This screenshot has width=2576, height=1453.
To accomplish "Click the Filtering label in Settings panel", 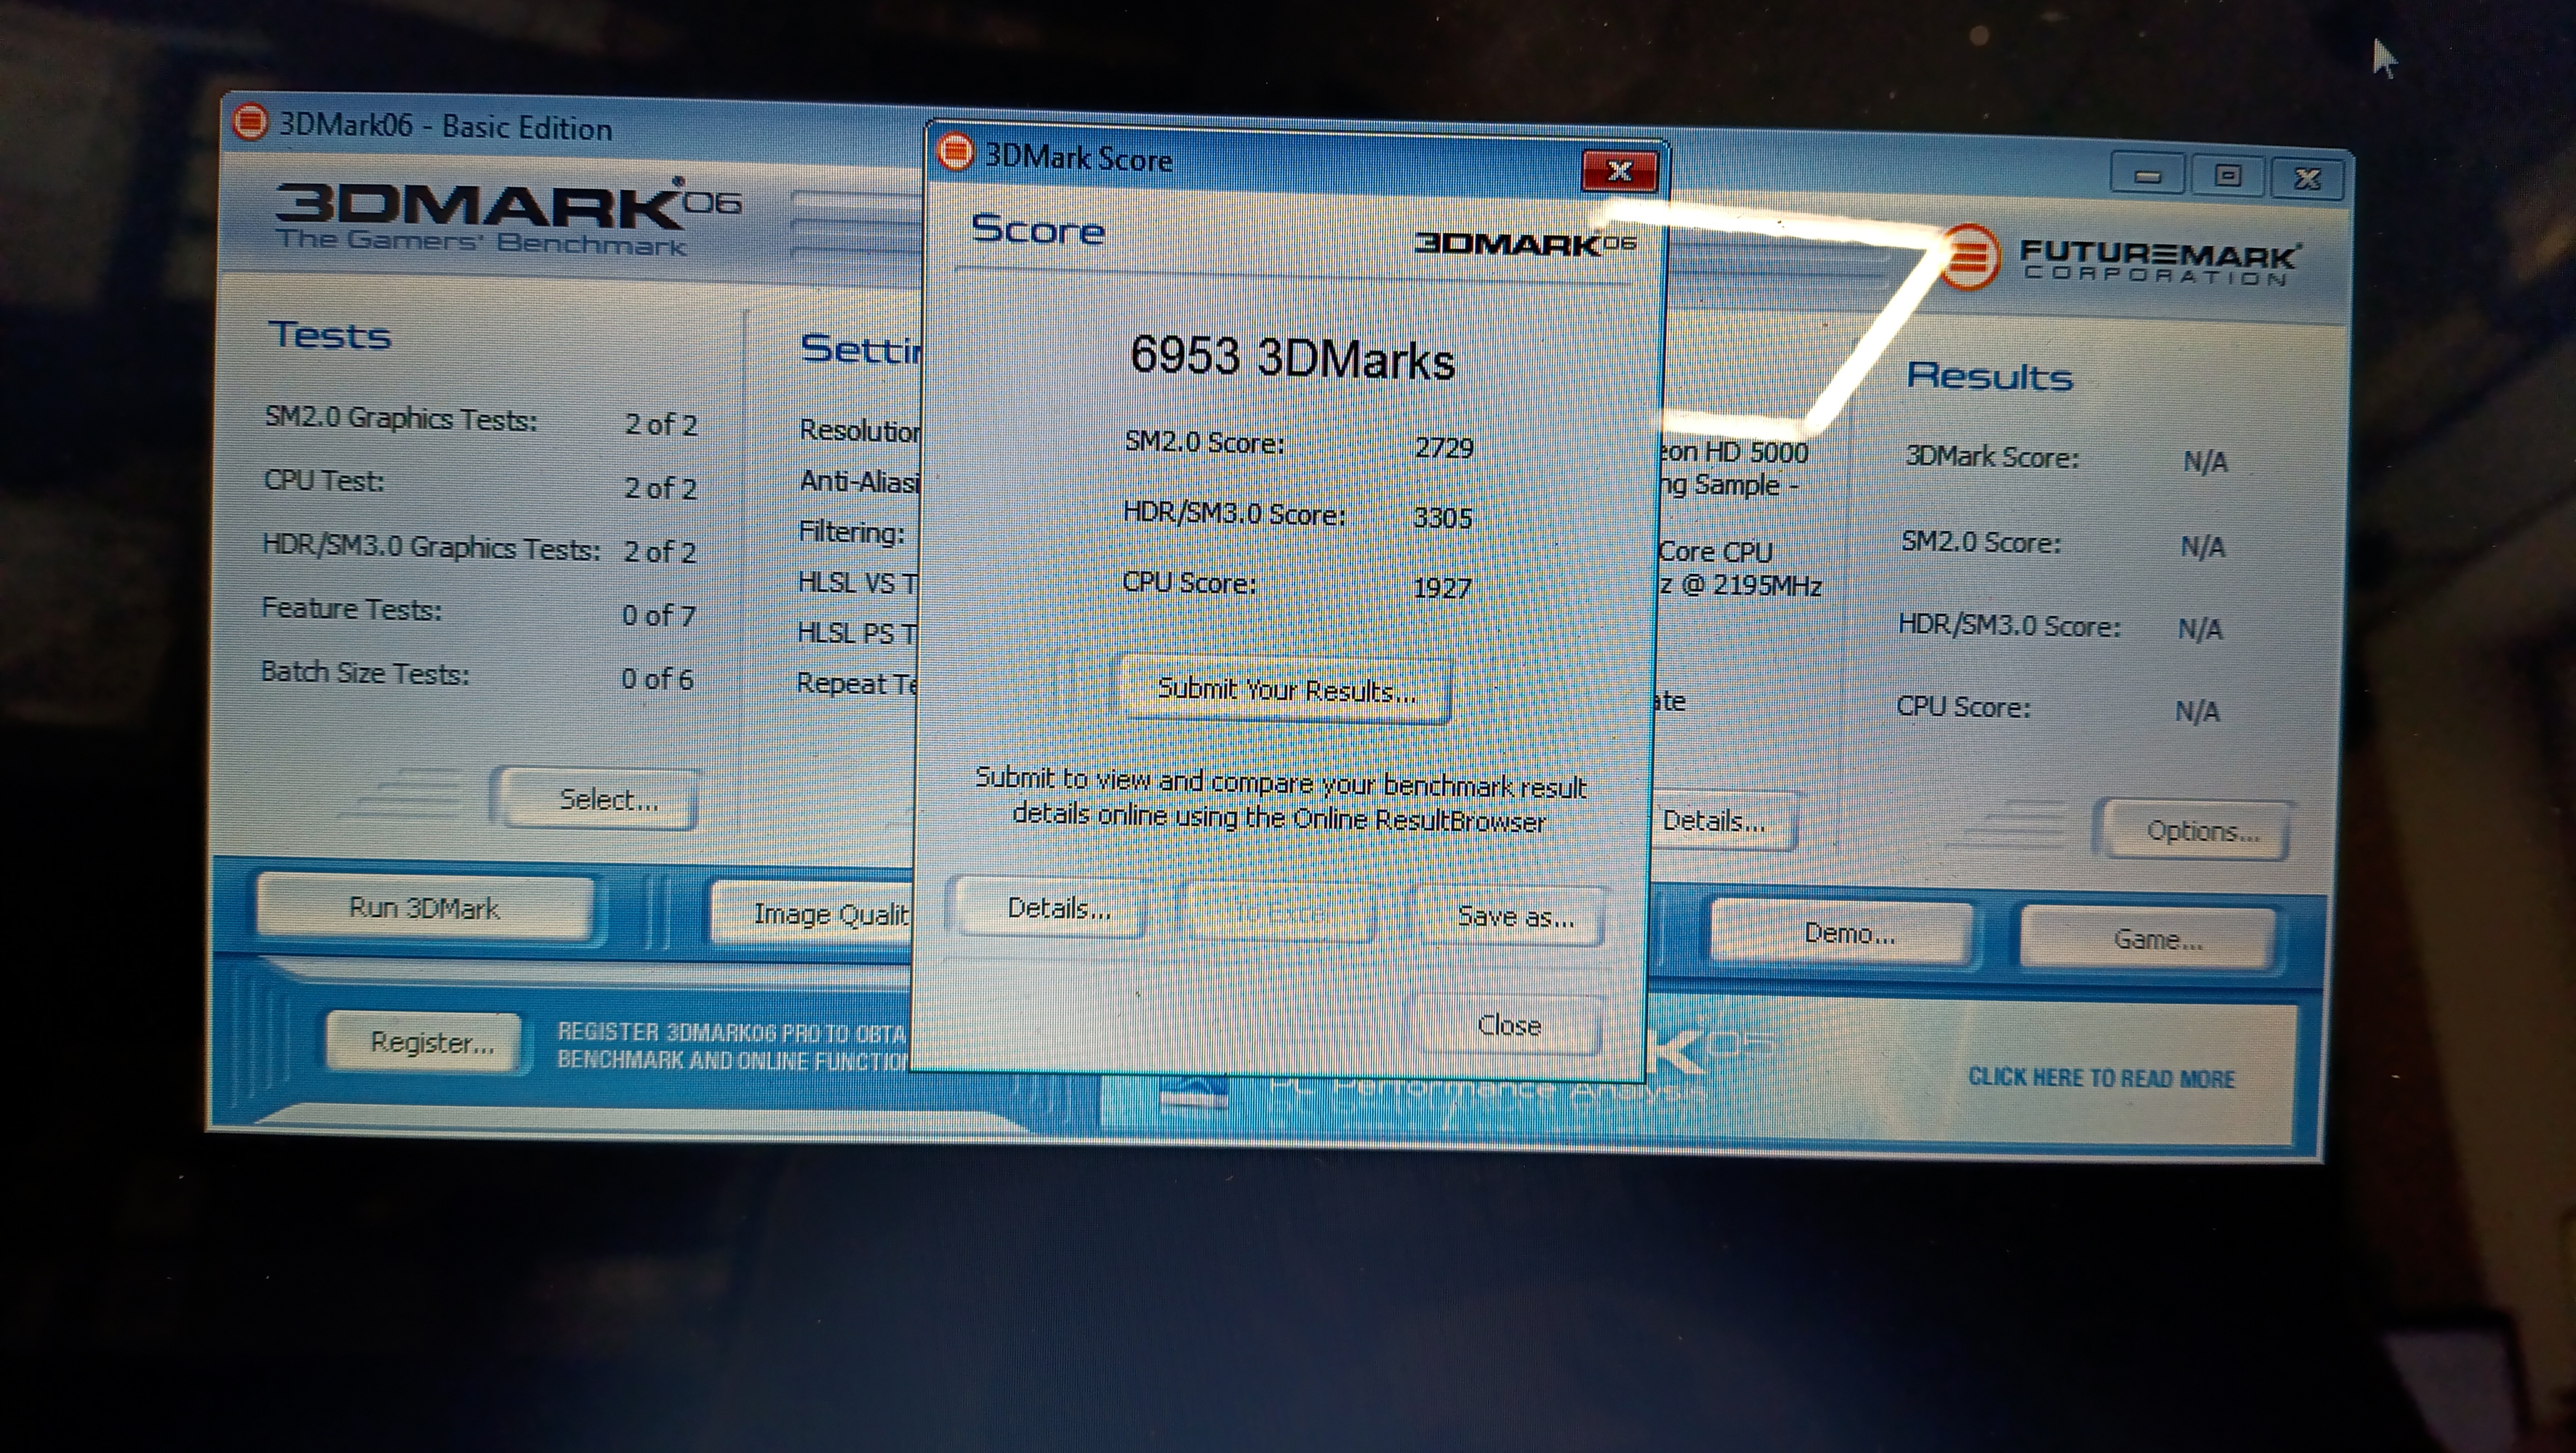I will coord(851,532).
